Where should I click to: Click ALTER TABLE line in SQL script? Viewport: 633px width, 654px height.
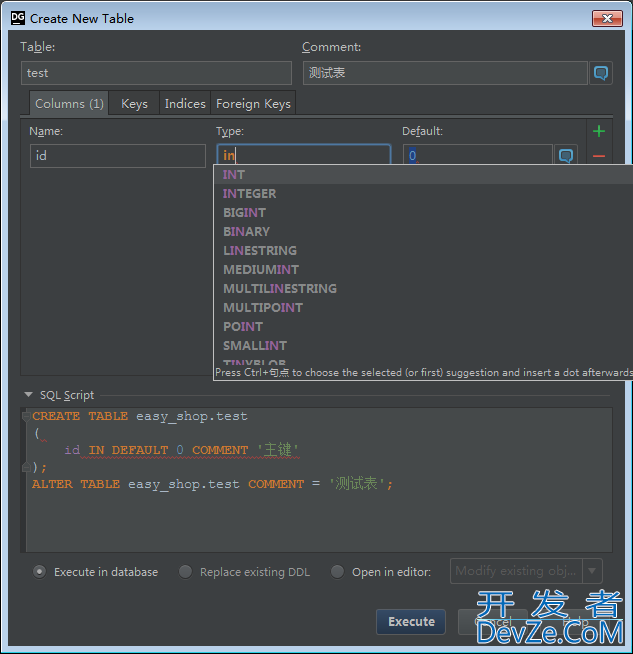[212, 484]
